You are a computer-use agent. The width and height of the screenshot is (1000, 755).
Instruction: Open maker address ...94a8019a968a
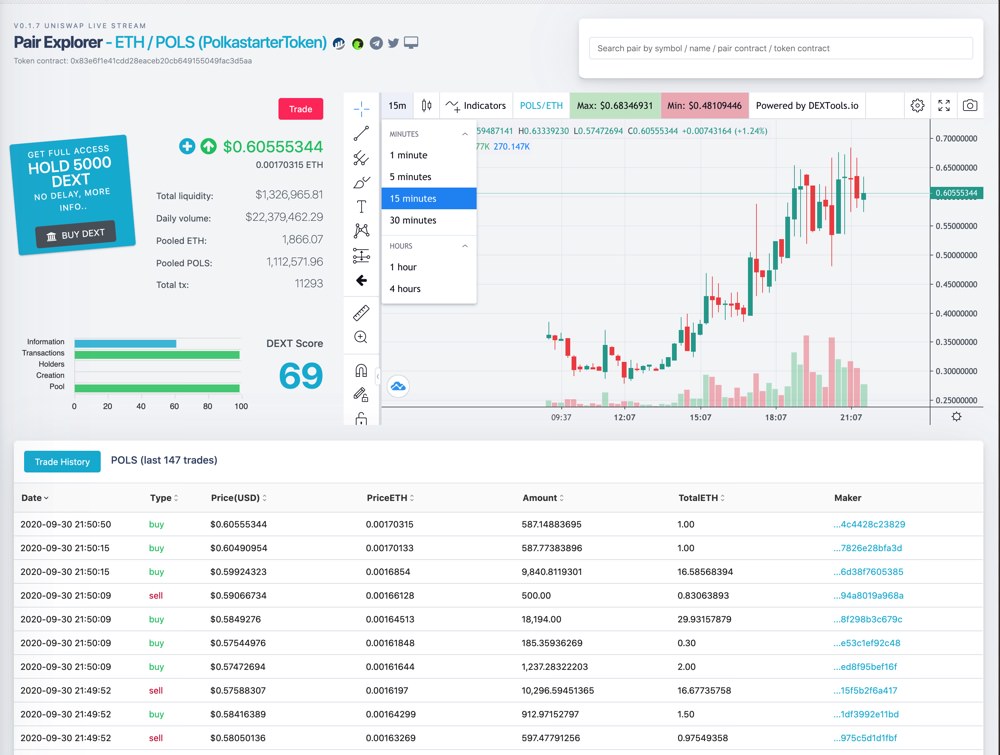pyautogui.click(x=868, y=596)
